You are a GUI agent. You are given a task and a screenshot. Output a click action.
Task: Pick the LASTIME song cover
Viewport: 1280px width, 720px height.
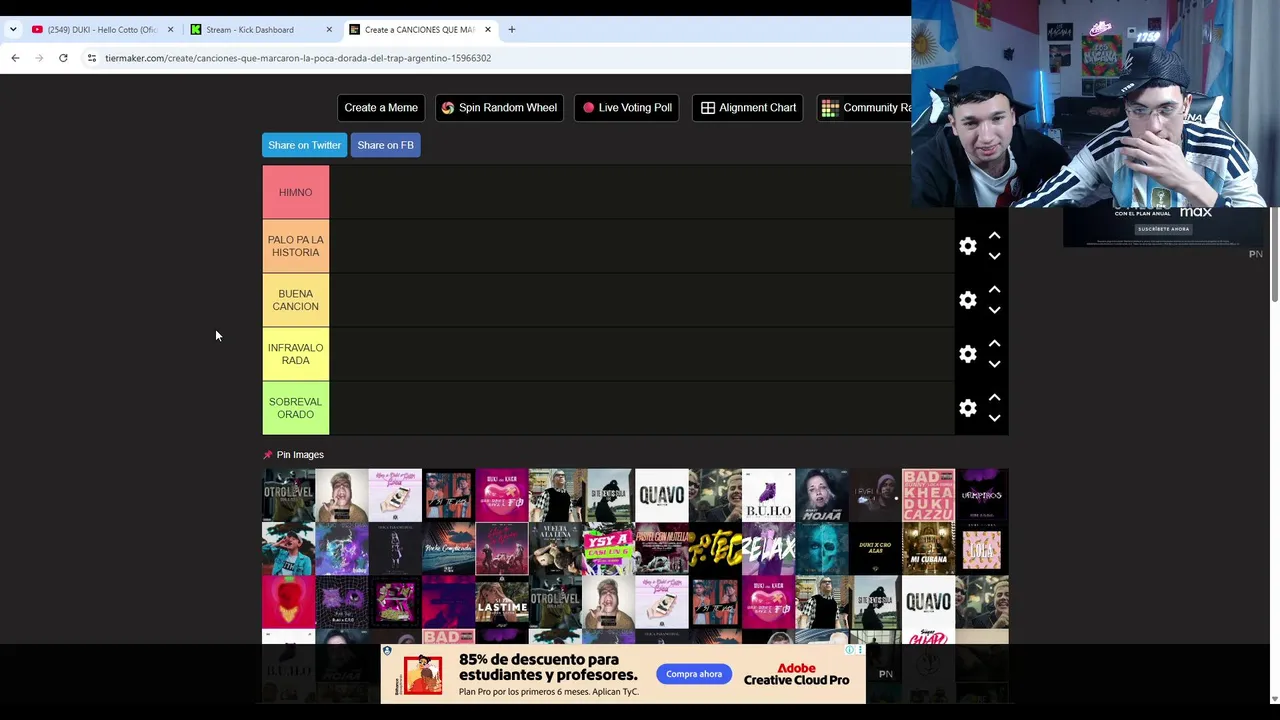click(x=502, y=602)
